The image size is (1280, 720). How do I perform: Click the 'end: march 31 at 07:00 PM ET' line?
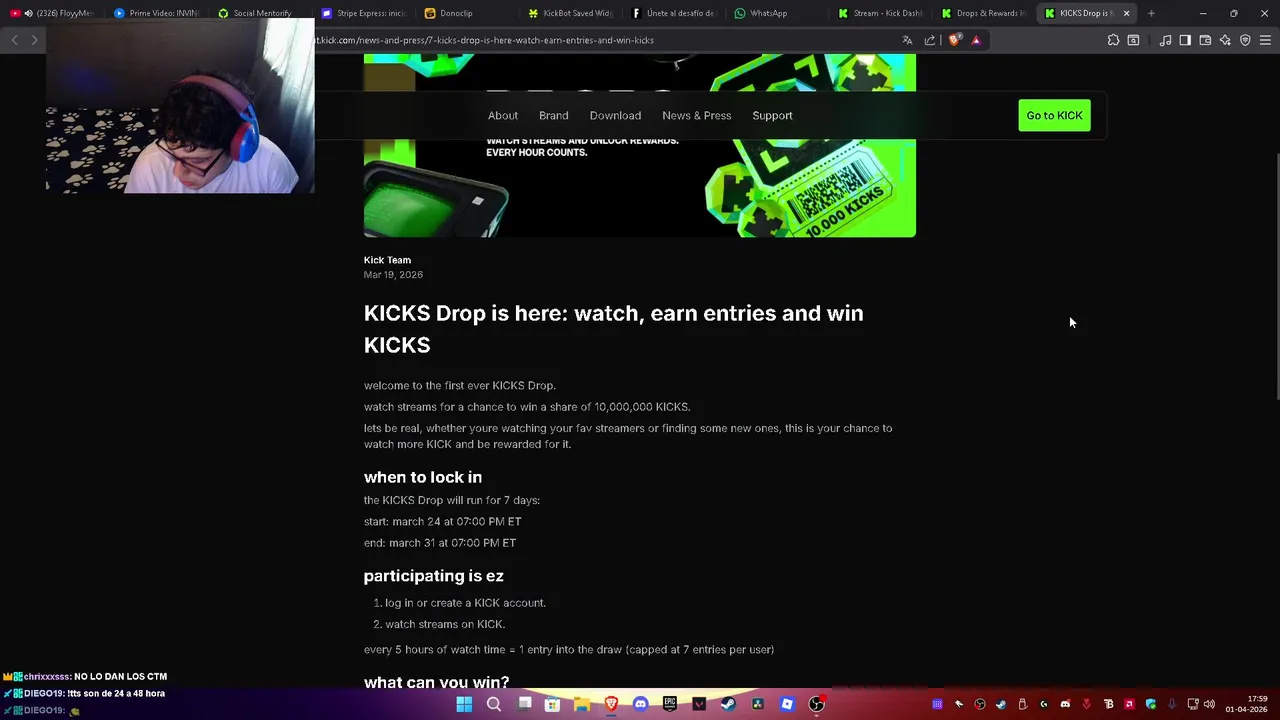[440, 543]
